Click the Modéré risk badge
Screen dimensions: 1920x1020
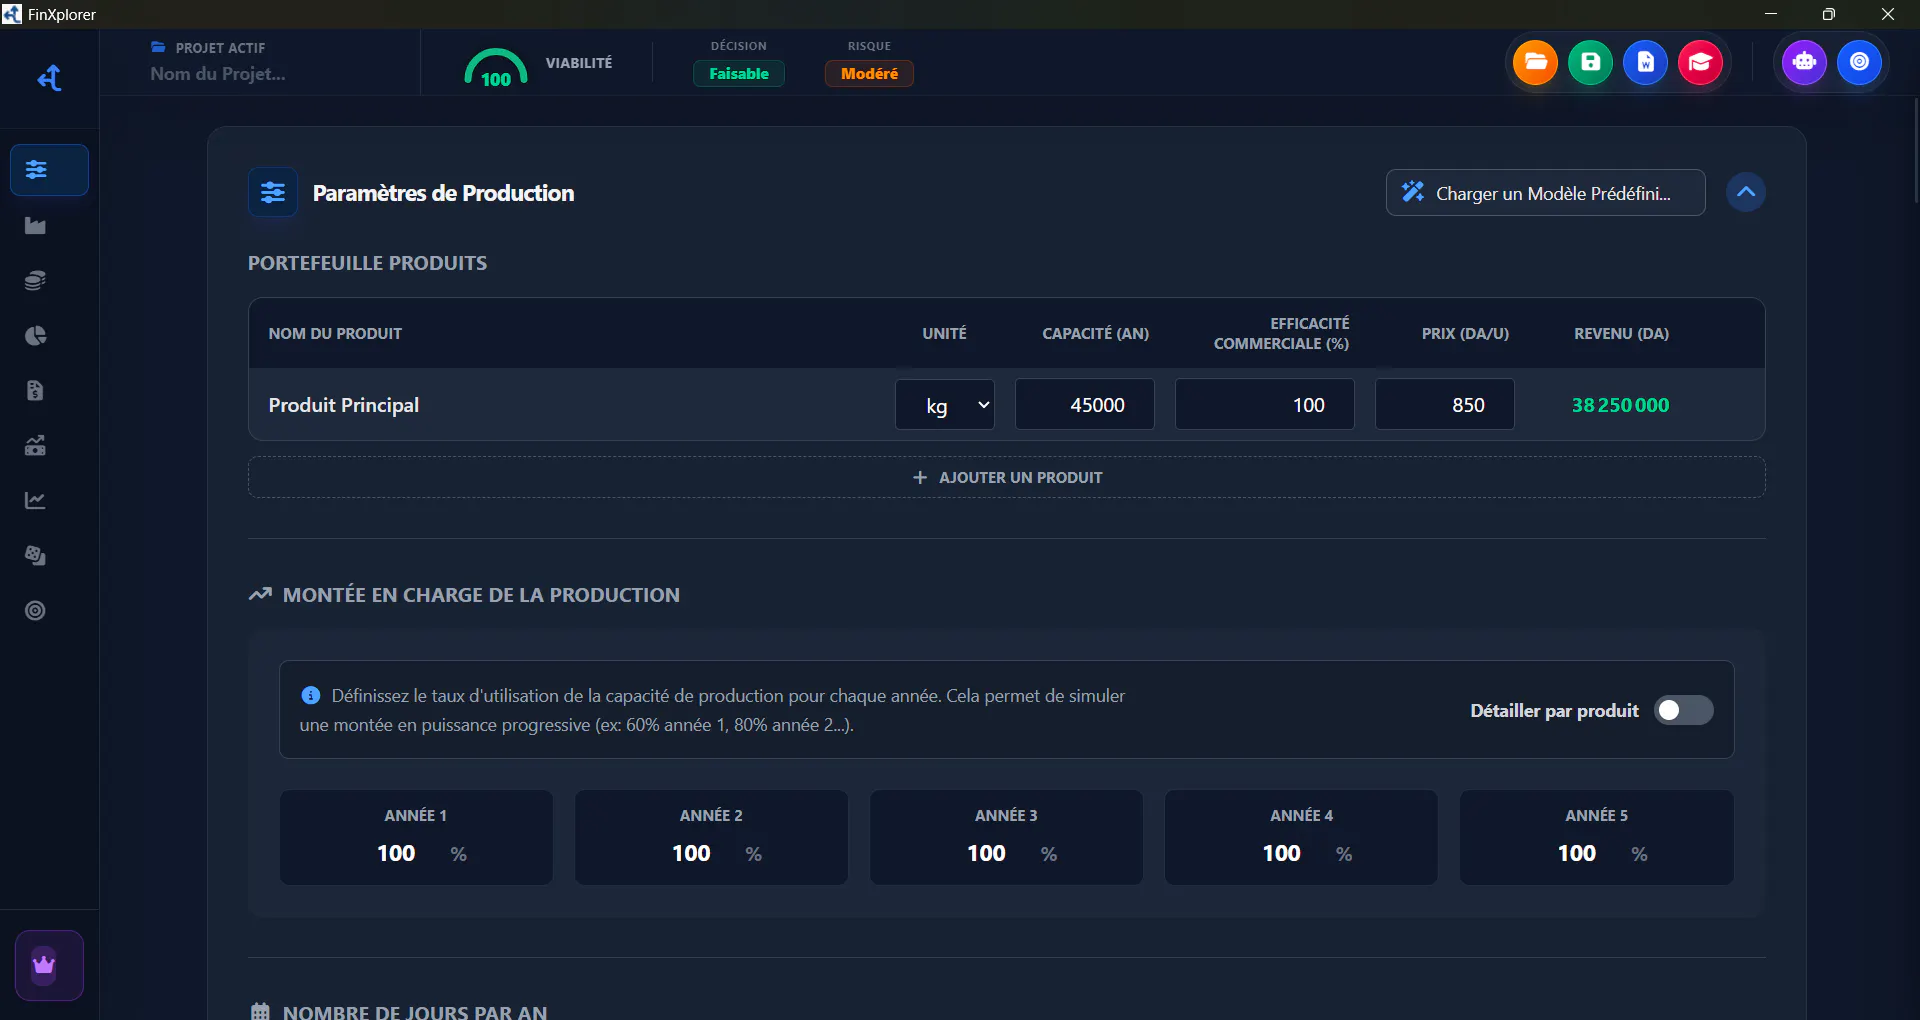pyautogui.click(x=869, y=74)
